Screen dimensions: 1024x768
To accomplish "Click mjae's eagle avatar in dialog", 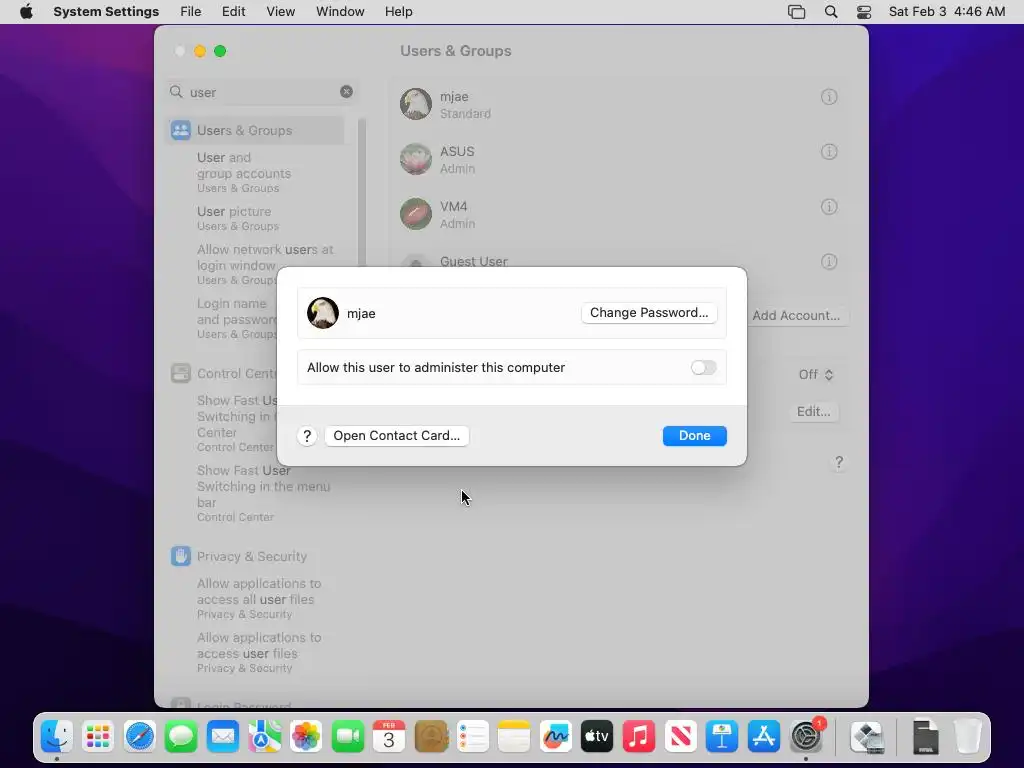I will point(323,313).
